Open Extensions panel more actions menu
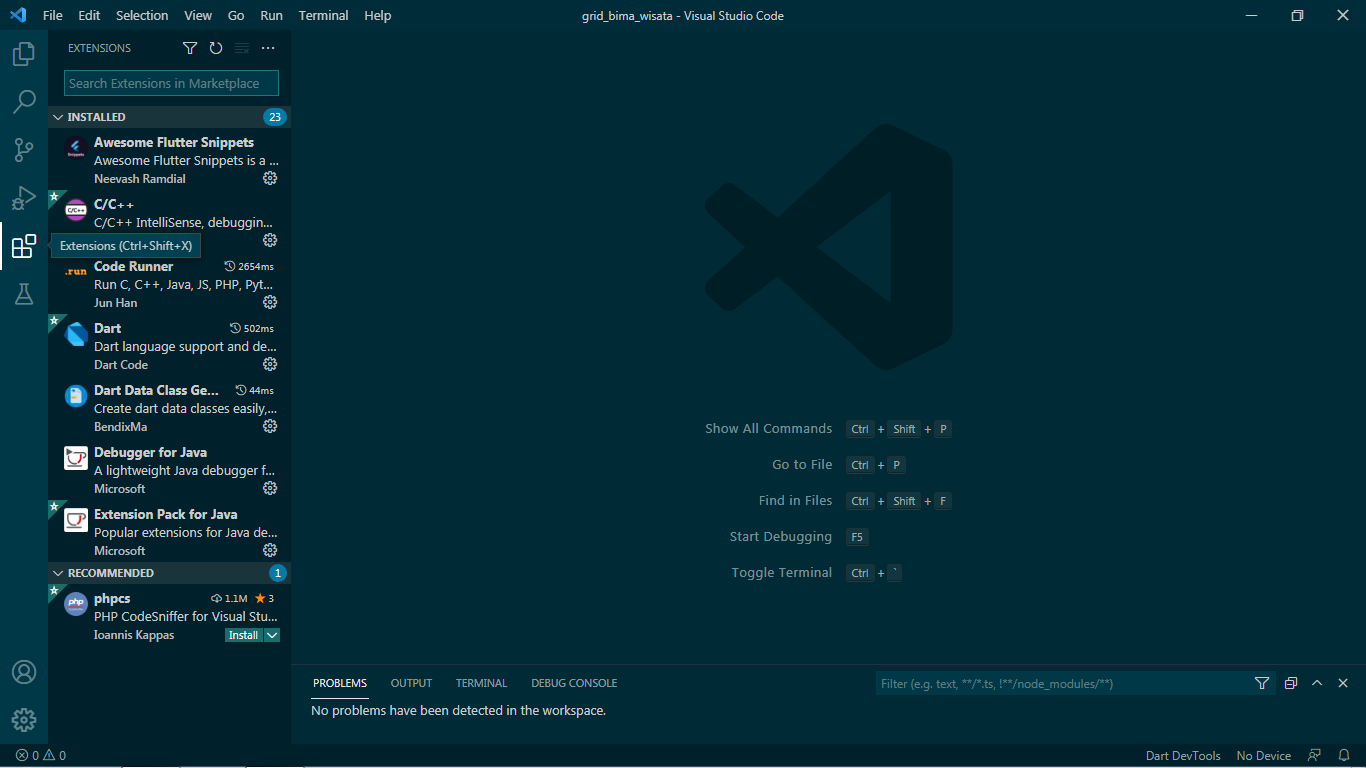 (x=268, y=48)
